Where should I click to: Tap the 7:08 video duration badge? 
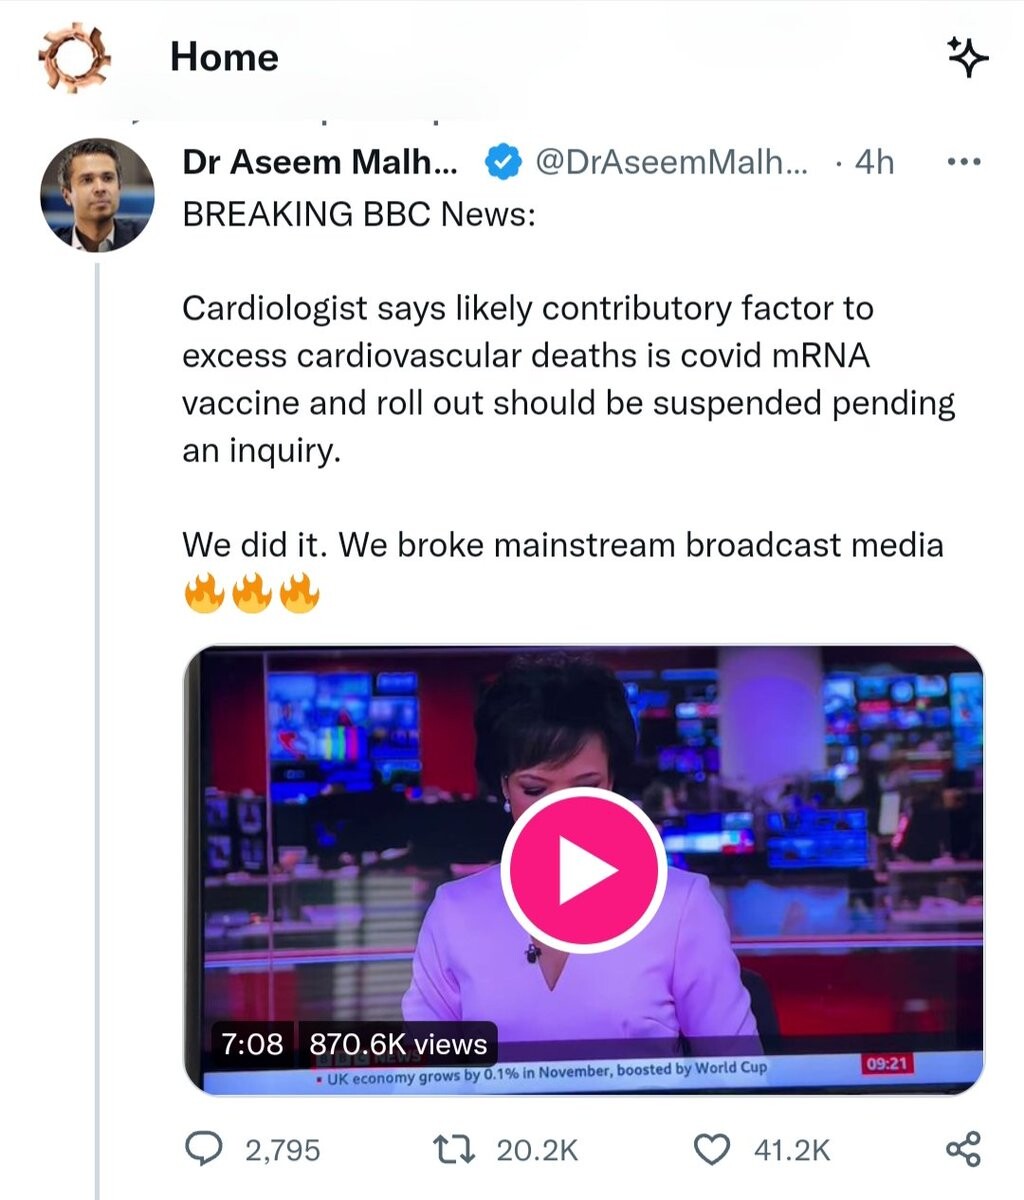(252, 1044)
